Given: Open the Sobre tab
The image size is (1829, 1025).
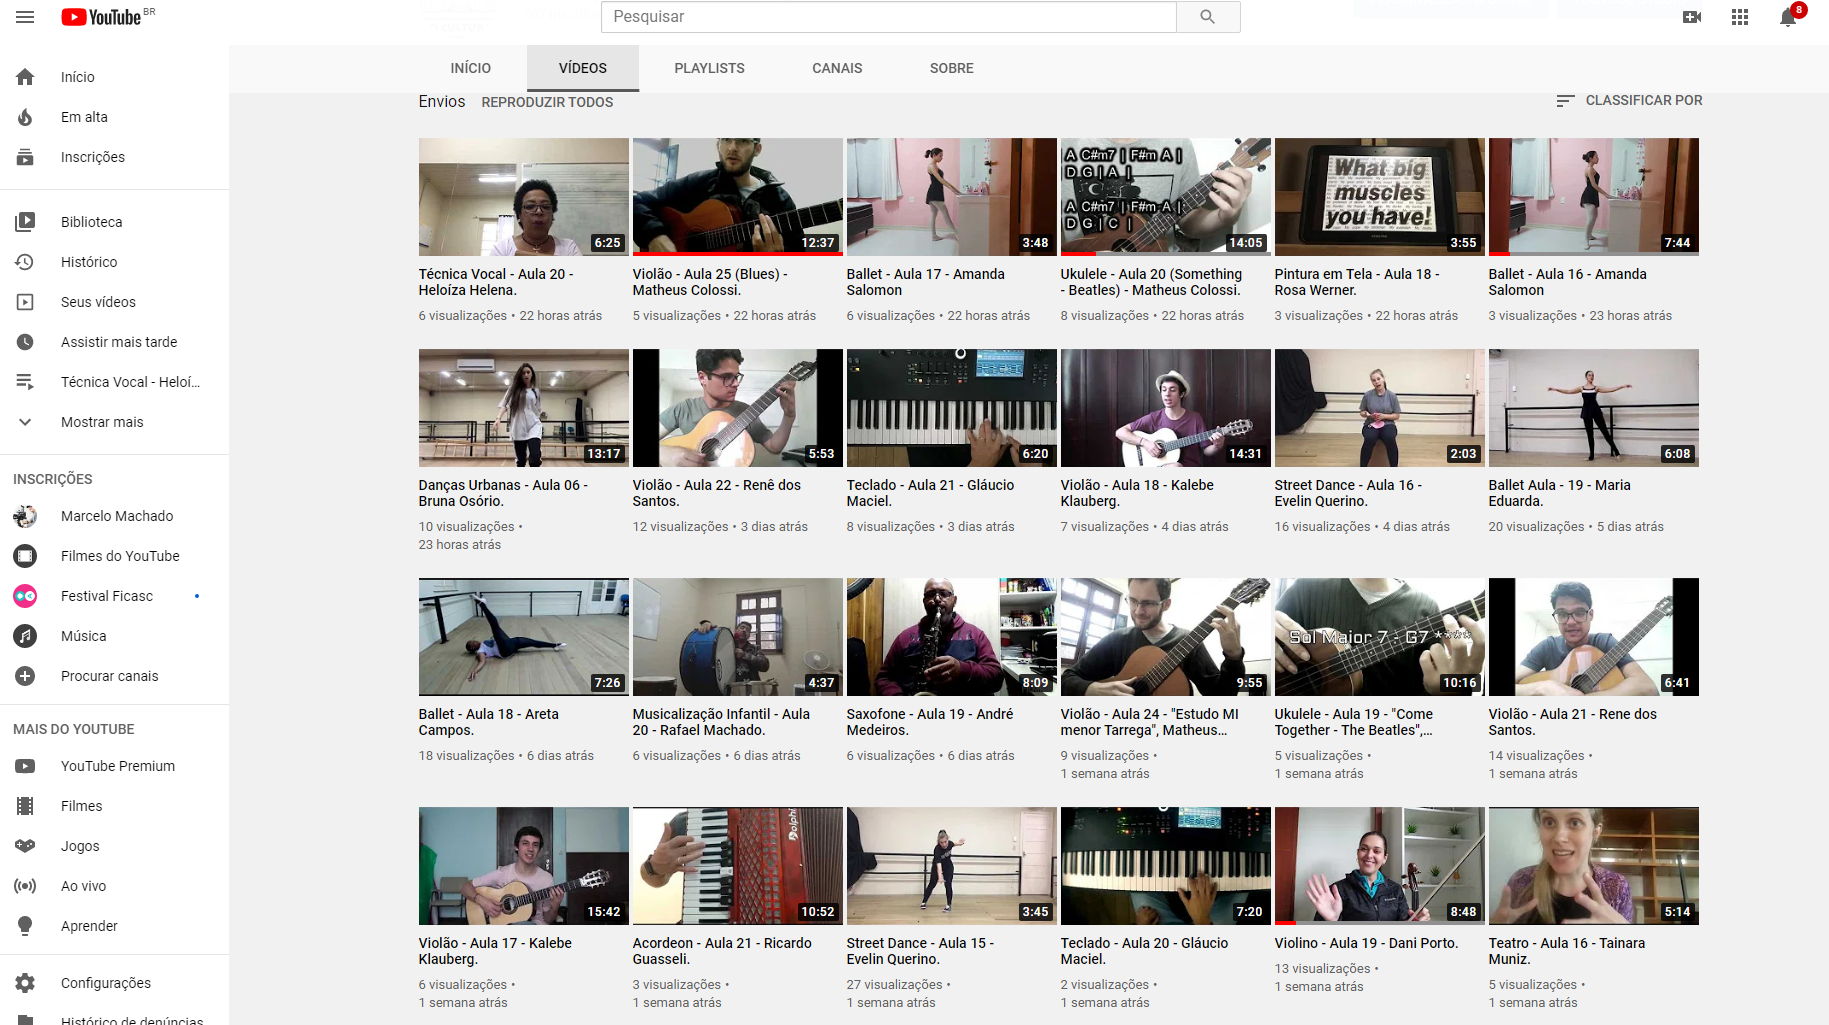Looking at the screenshot, I should click(951, 68).
